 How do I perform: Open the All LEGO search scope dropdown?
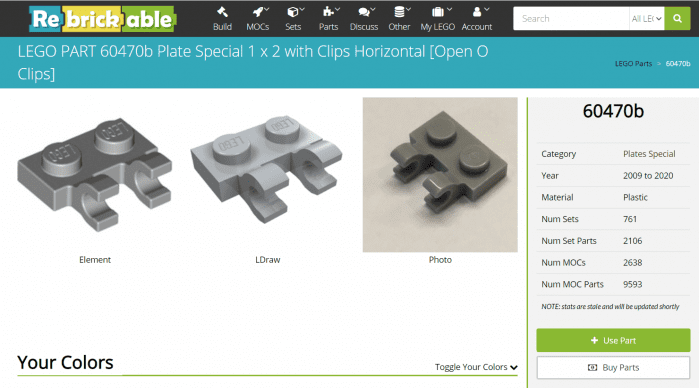click(x=646, y=18)
